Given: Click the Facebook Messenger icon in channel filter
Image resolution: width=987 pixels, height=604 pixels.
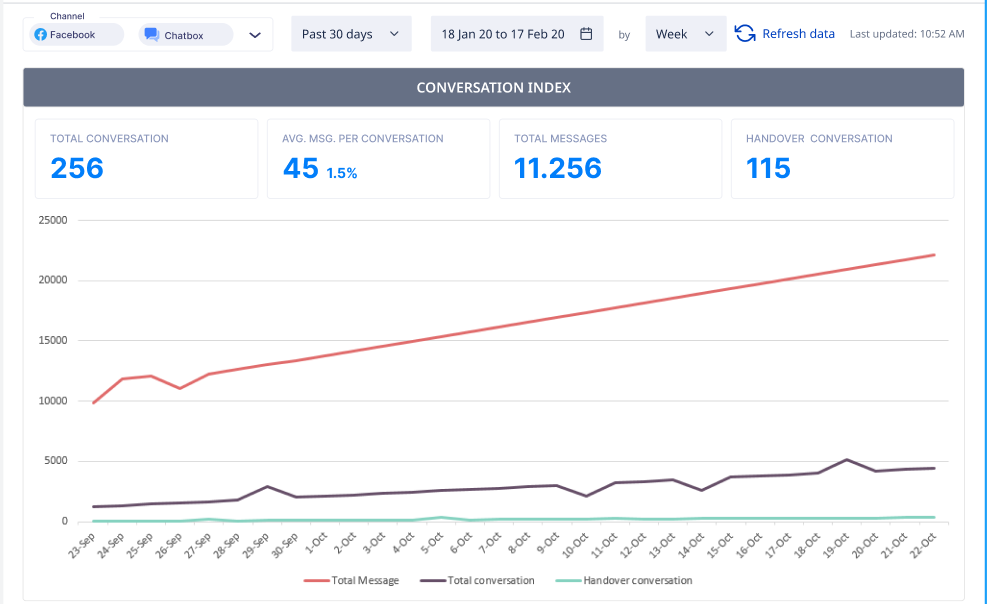Looking at the screenshot, I should pos(41,35).
